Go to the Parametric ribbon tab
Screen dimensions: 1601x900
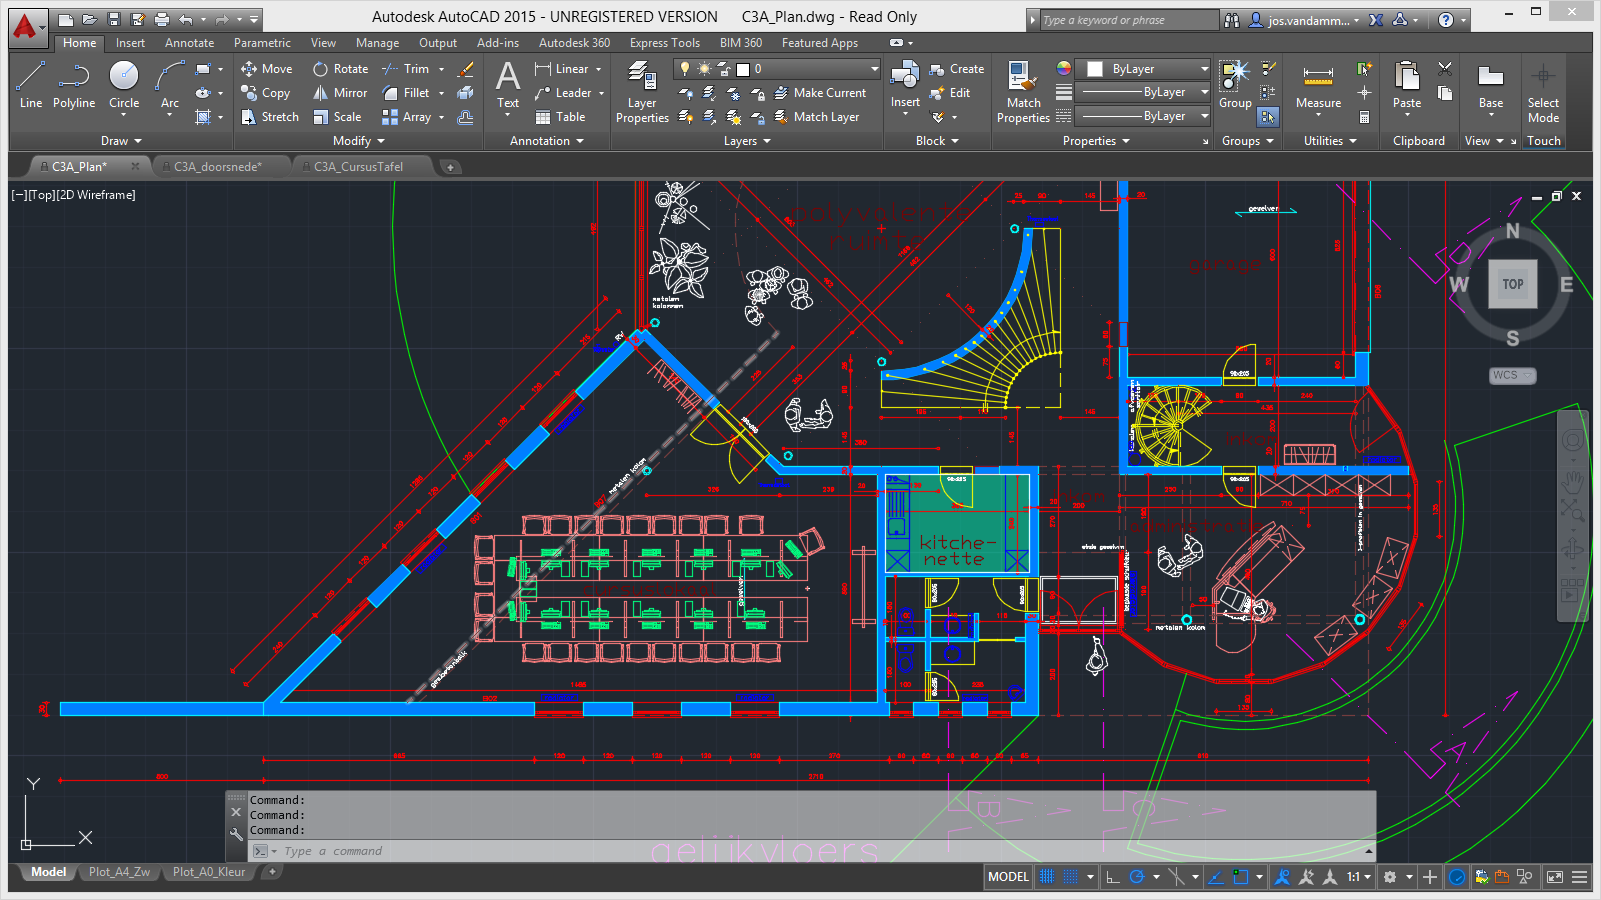pyautogui.click(x=262, y=43)
